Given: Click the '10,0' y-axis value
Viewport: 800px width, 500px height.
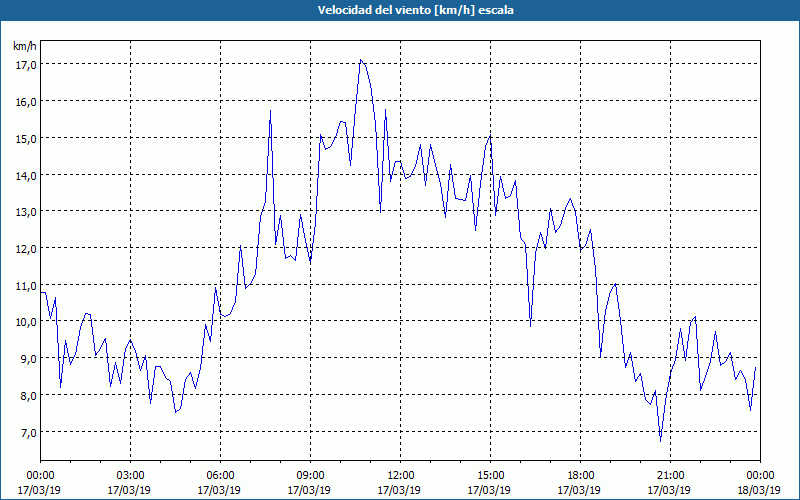Looking at the screenshot, I should (27, 321).
